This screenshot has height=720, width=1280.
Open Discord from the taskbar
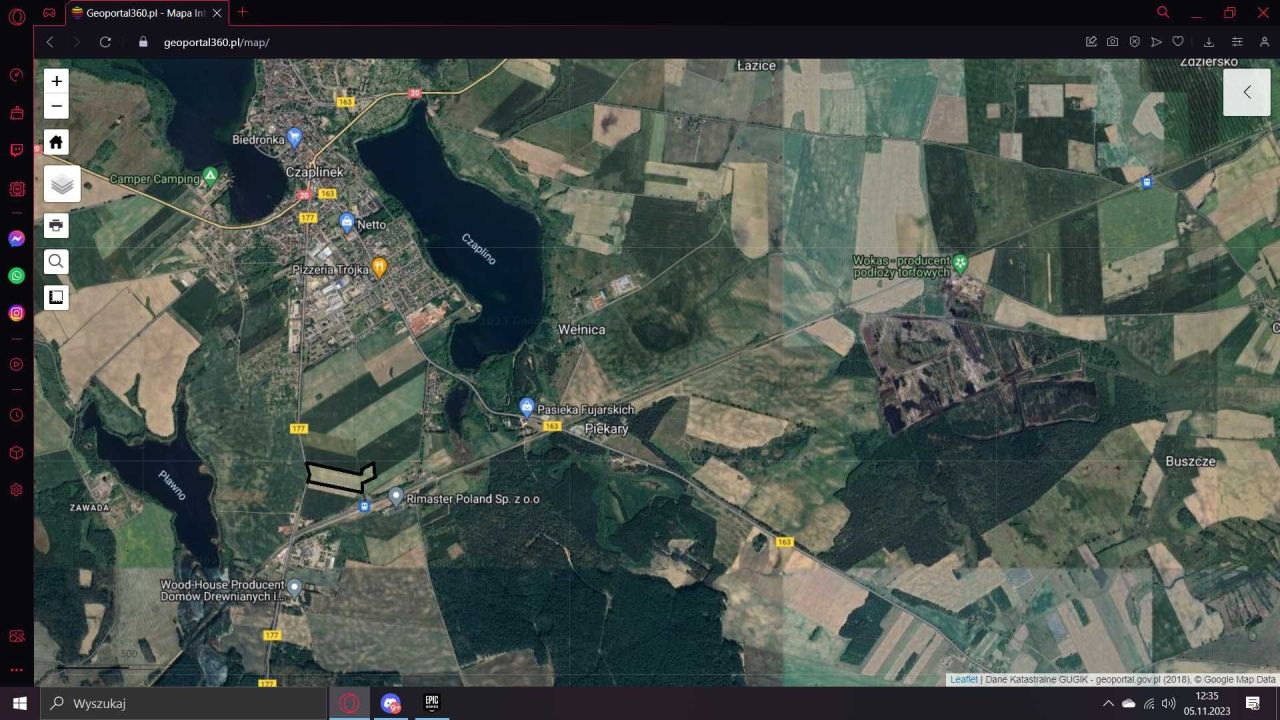click(390, 703)
